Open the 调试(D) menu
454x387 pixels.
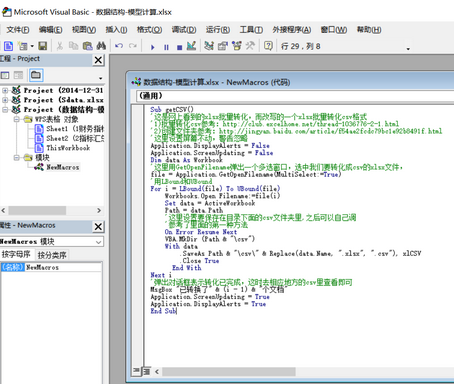(x=184, y=30)
